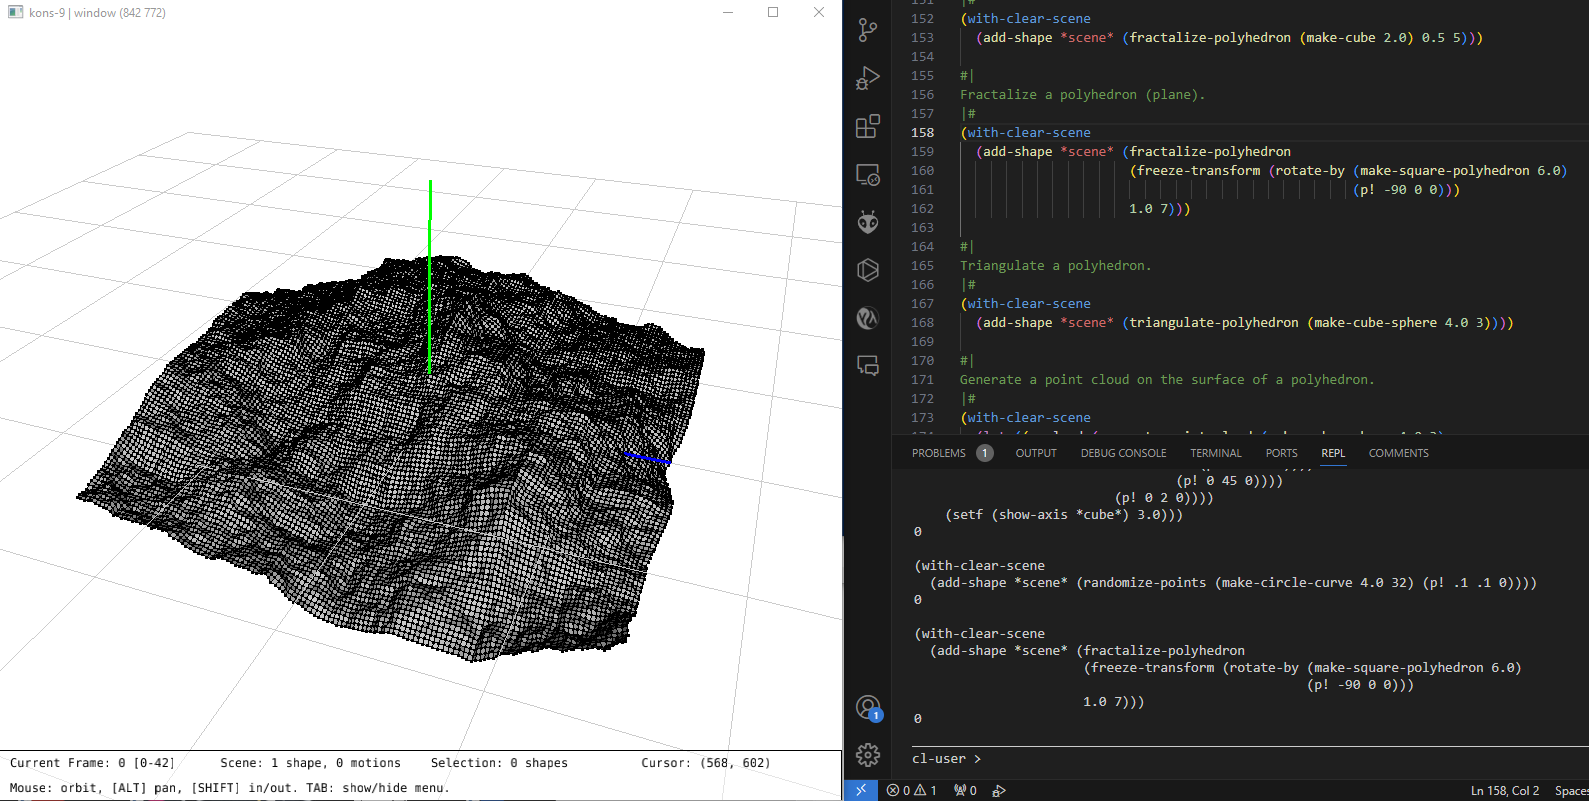Image resolution: width=1589 pixels, height=801 pixels.
Task: Open the Source Control view
Action: point(867,30)
